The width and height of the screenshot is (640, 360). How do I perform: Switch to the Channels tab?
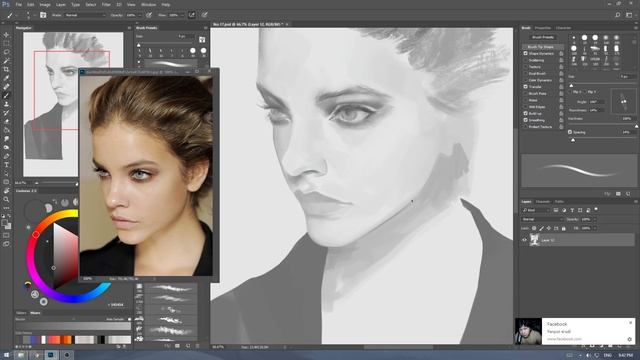point(543,202)
